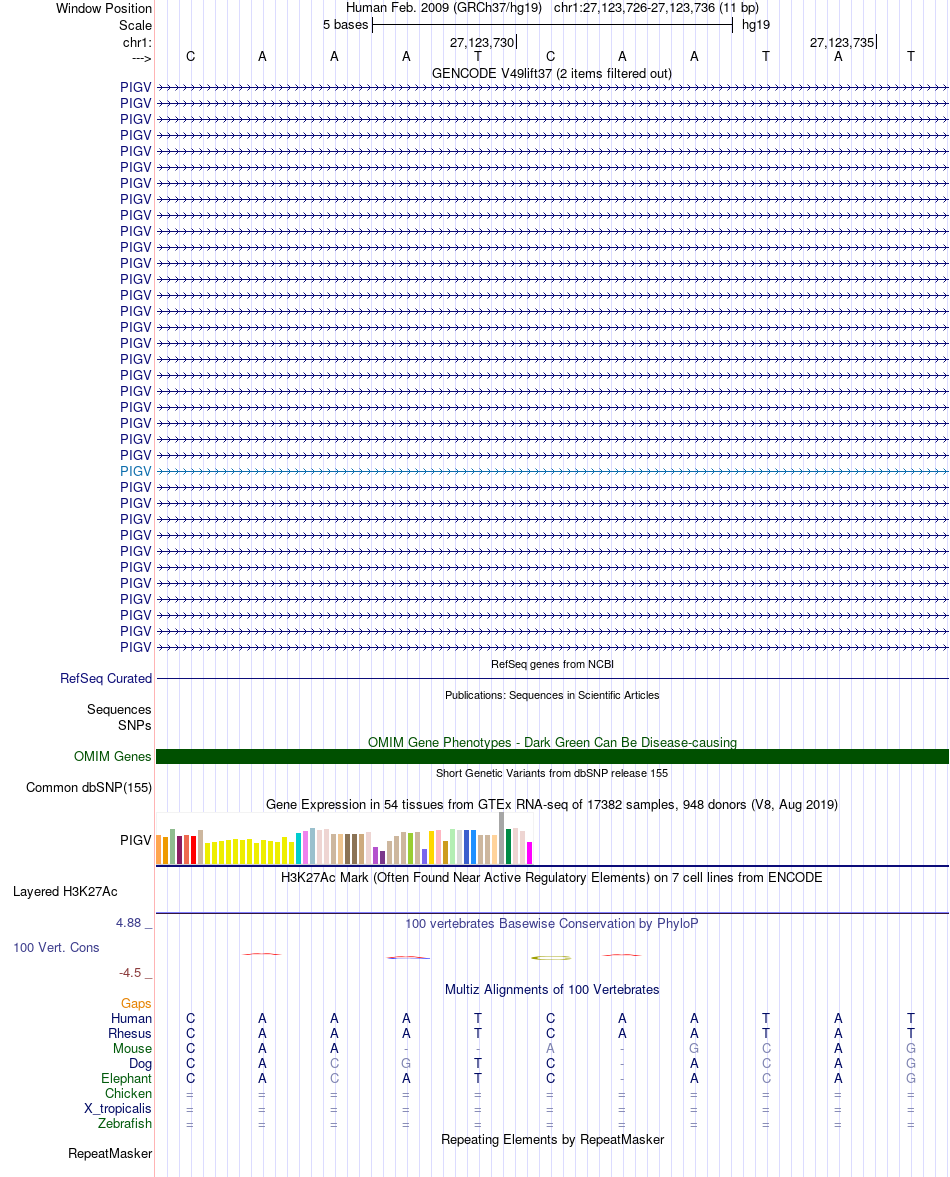Click the PIGV label beside the GTEx chart

click(x=135, y=840)
